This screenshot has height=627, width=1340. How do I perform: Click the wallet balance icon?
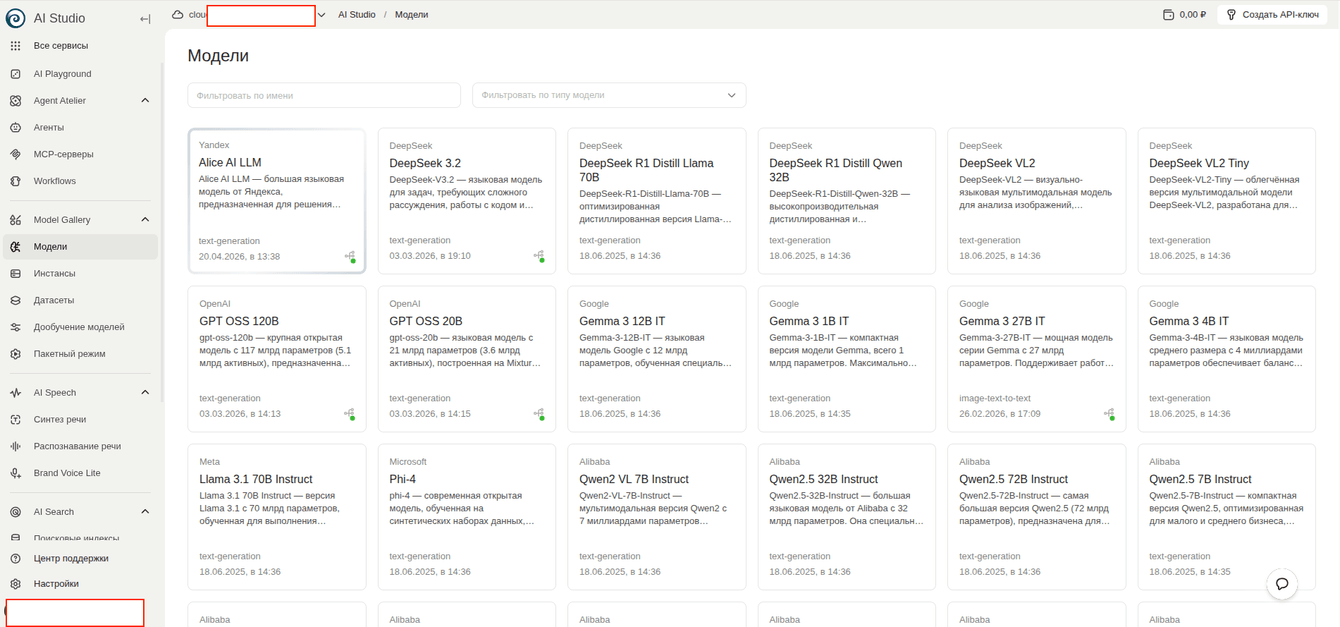1168,15
